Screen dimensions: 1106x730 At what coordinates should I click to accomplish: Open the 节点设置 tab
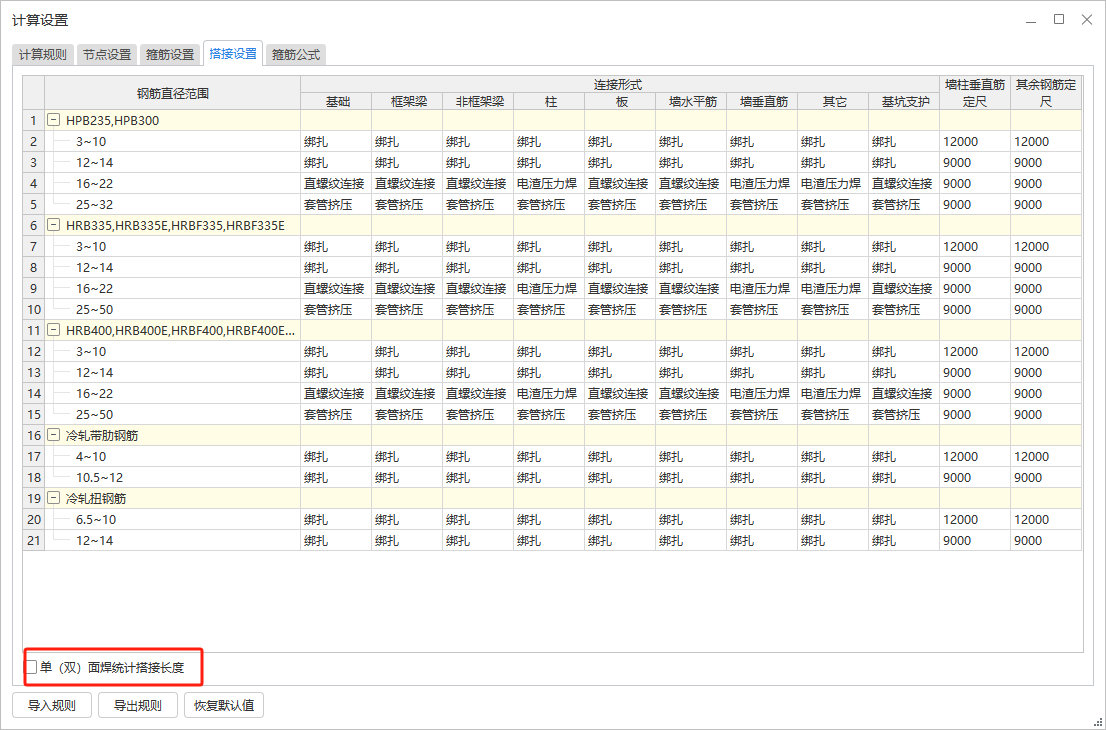(x=107, y=54)
